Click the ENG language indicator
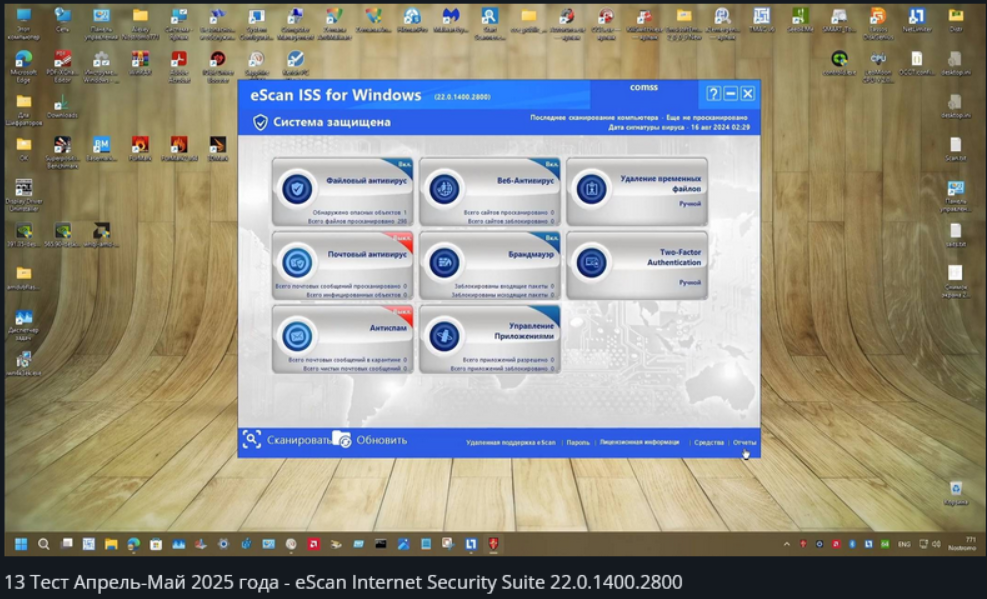 pyautogui.click(x=904, y=544)
